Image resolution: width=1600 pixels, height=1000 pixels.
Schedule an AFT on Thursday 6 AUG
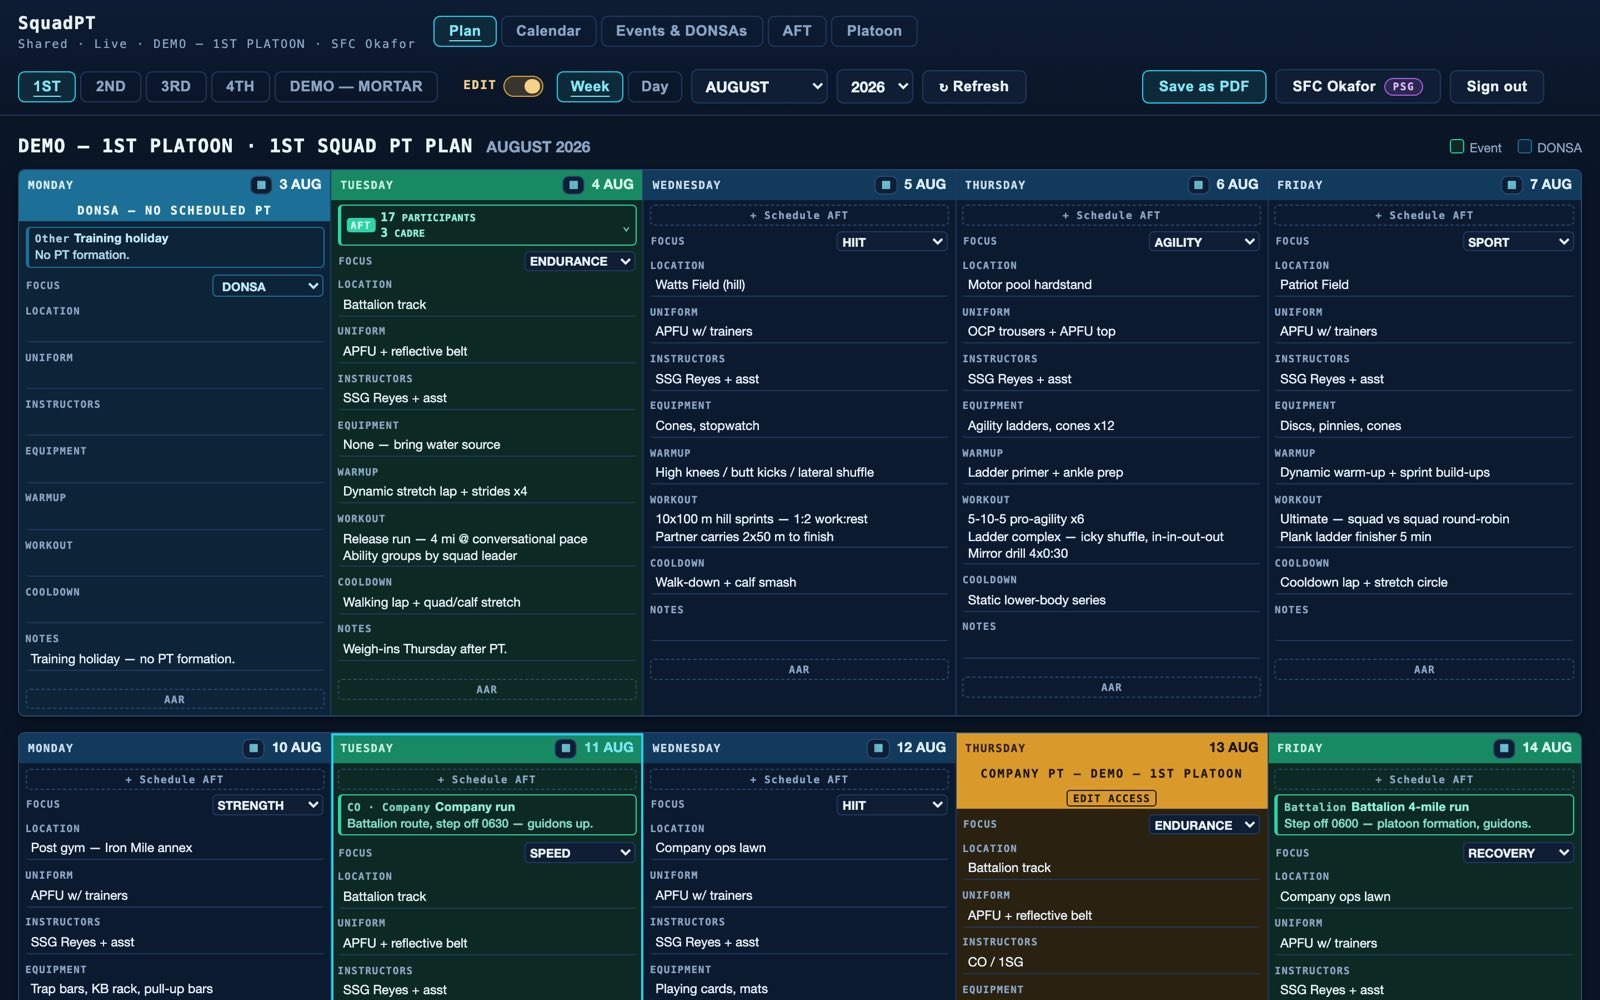pyautogui.click(x=1111, y=215)
